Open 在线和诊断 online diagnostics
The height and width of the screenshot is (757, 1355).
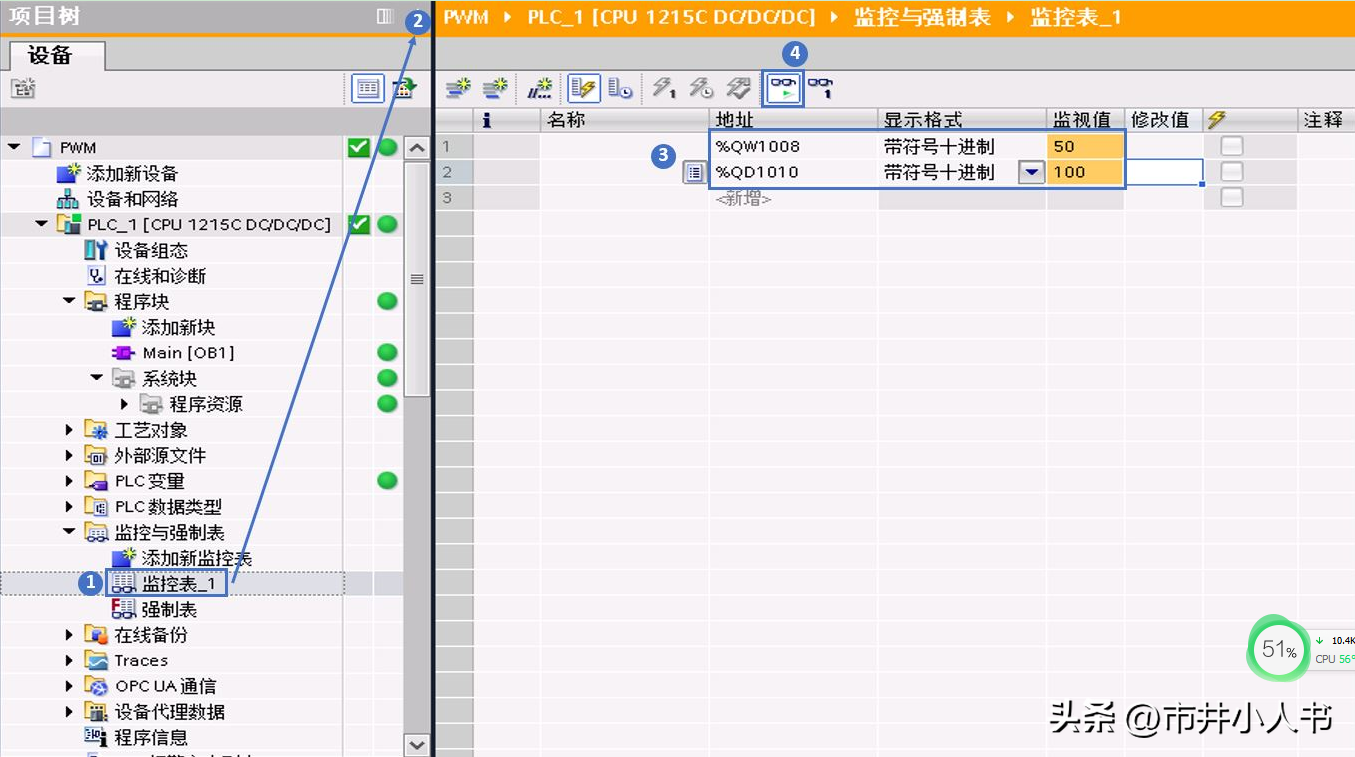tap(160, 276)
